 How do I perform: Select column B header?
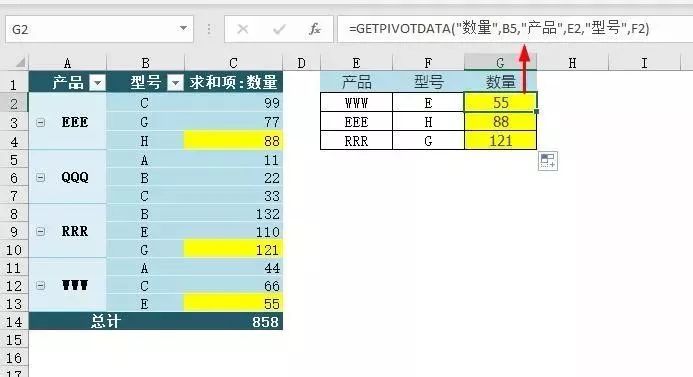pos(145,63)
